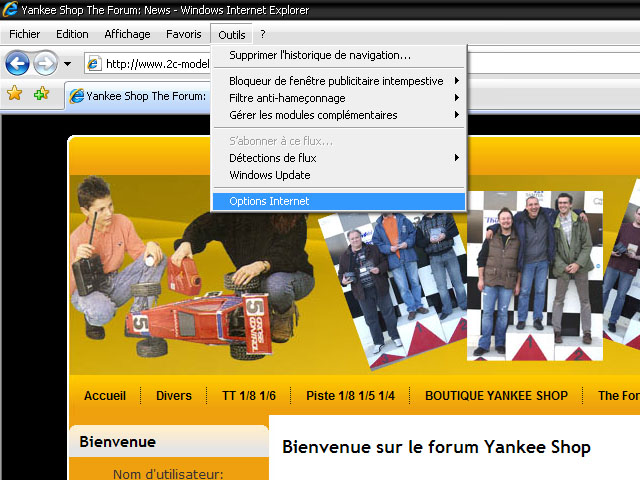Expand Bloqueur de fenêtre publicitaire intempestive submenu
640x480 pixels.
point(339,81)
